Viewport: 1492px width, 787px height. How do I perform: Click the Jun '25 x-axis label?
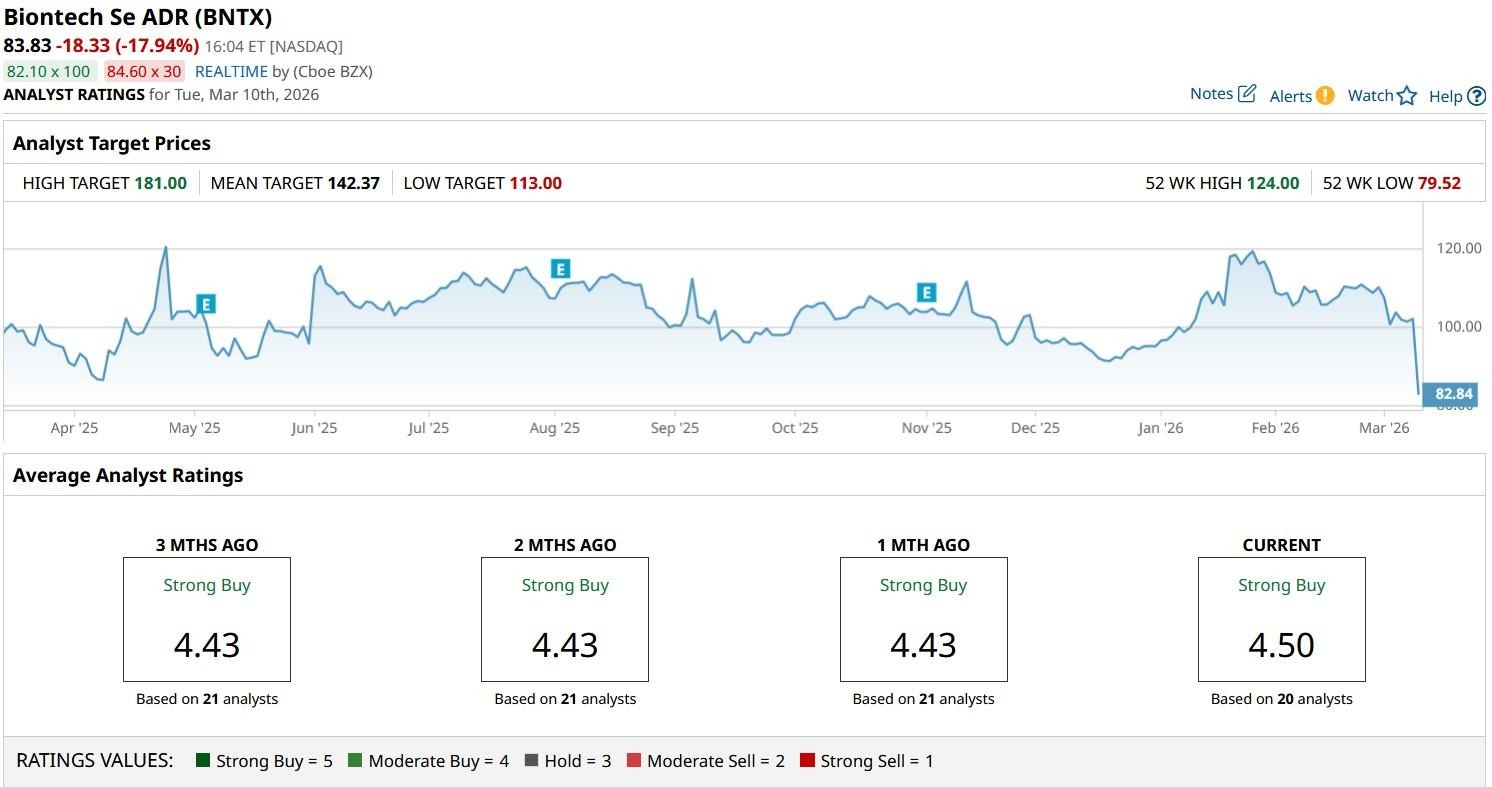tap(314, 428)
